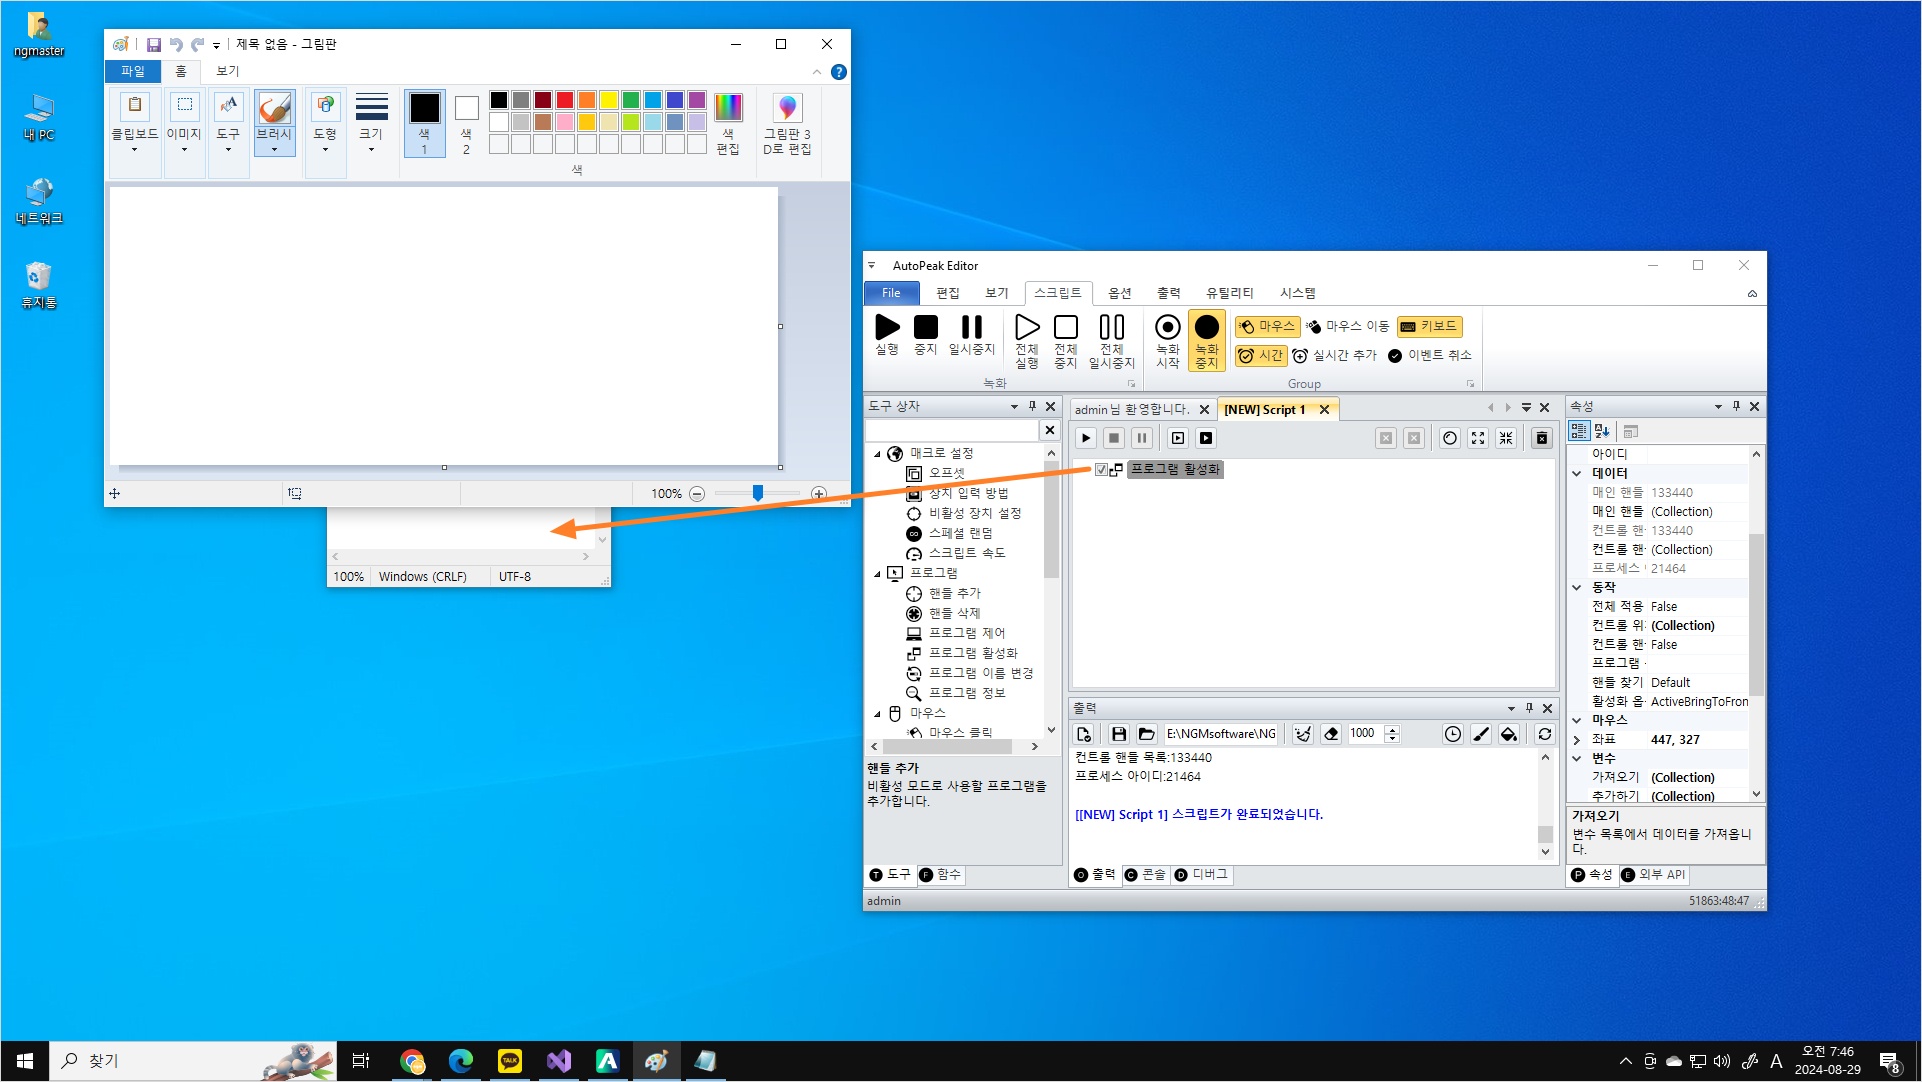This screenshot has height=1082, width=1922.
Task: Toggle the 시간 recording option
Action: tap(1261, 355)
